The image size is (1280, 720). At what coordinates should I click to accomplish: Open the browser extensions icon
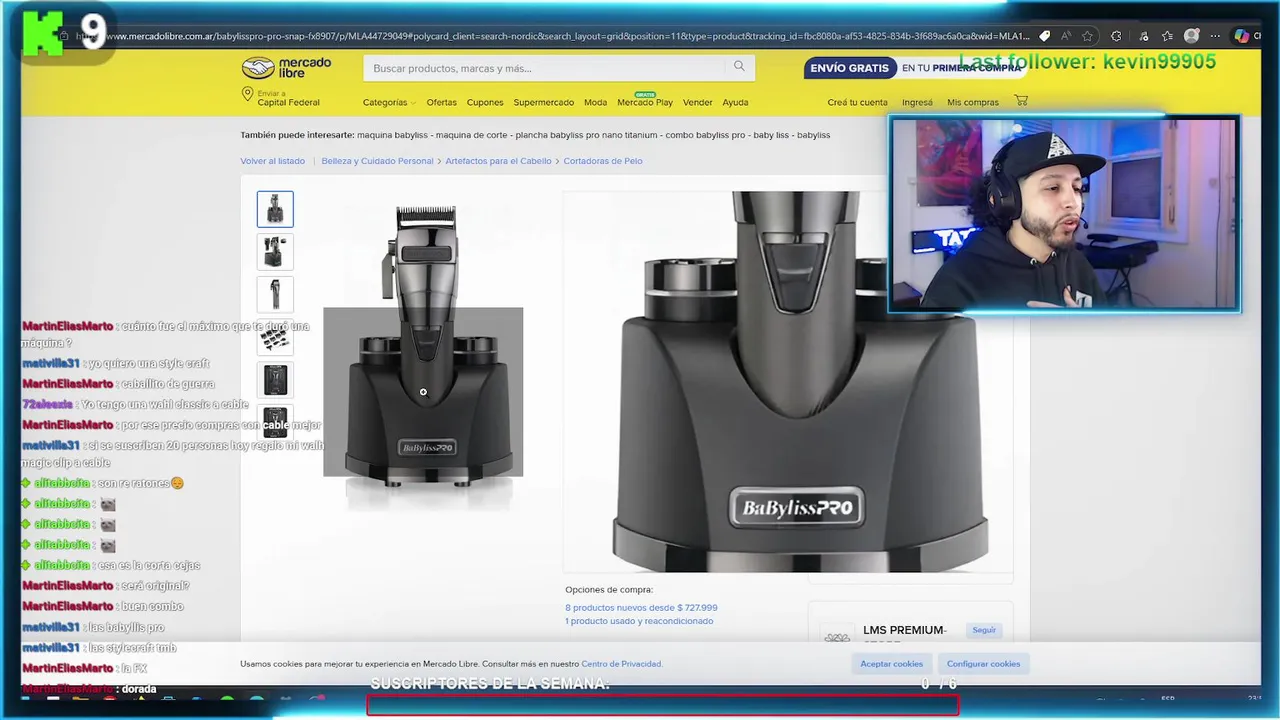click(1116, 36)
